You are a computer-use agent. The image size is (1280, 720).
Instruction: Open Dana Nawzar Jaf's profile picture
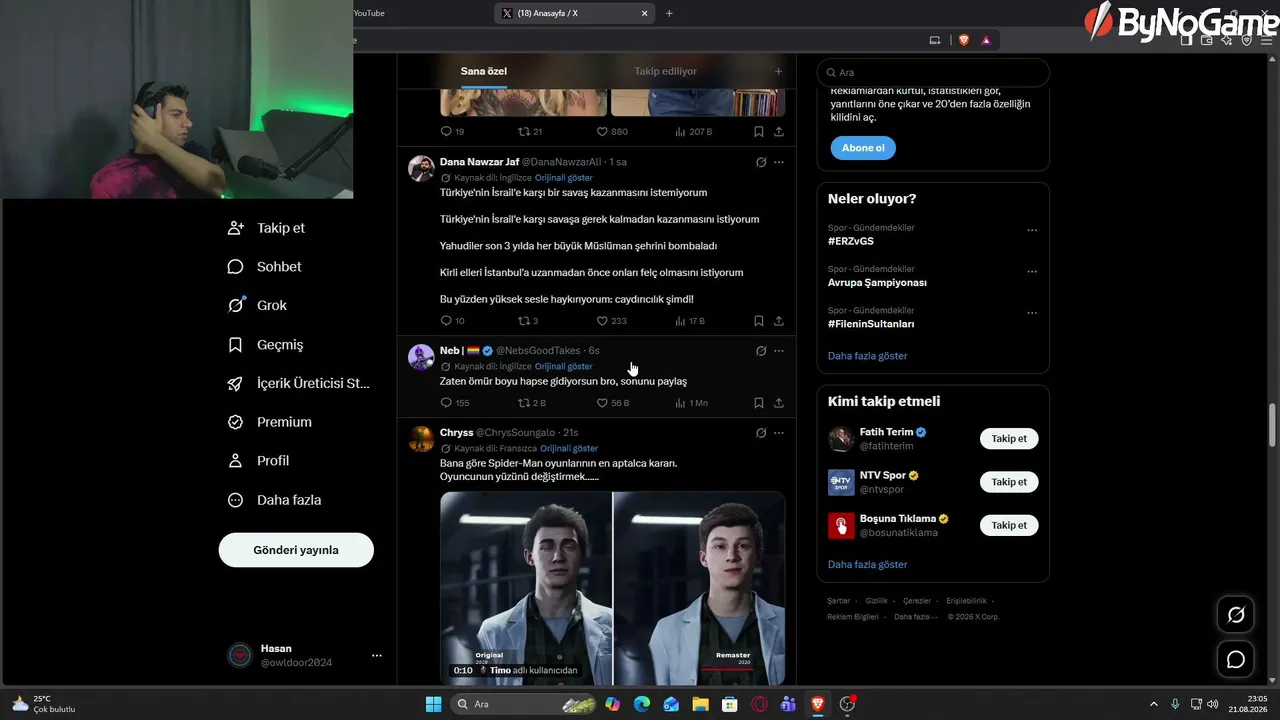click(421, 168)
